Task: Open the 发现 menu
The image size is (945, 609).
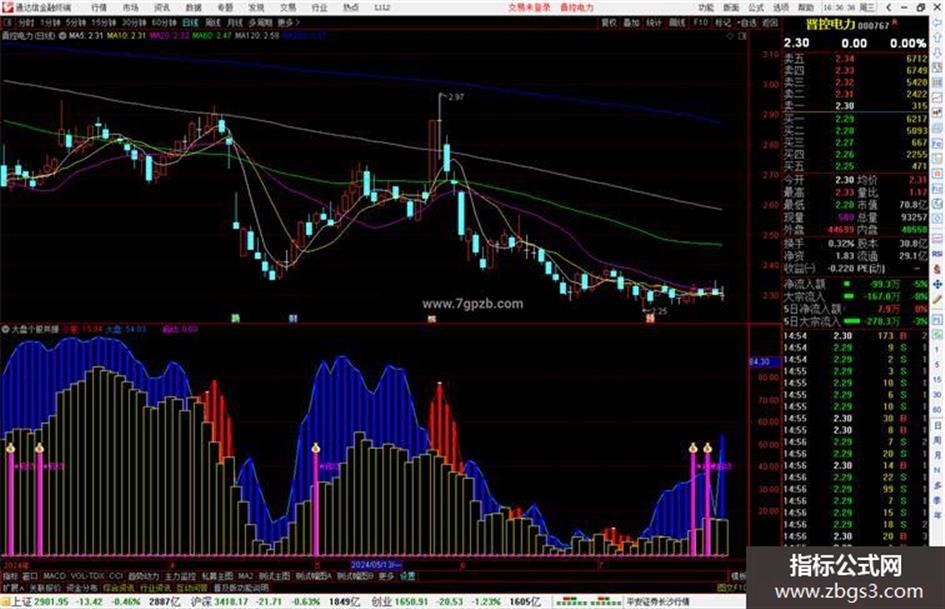Action: tap(256, 8)
